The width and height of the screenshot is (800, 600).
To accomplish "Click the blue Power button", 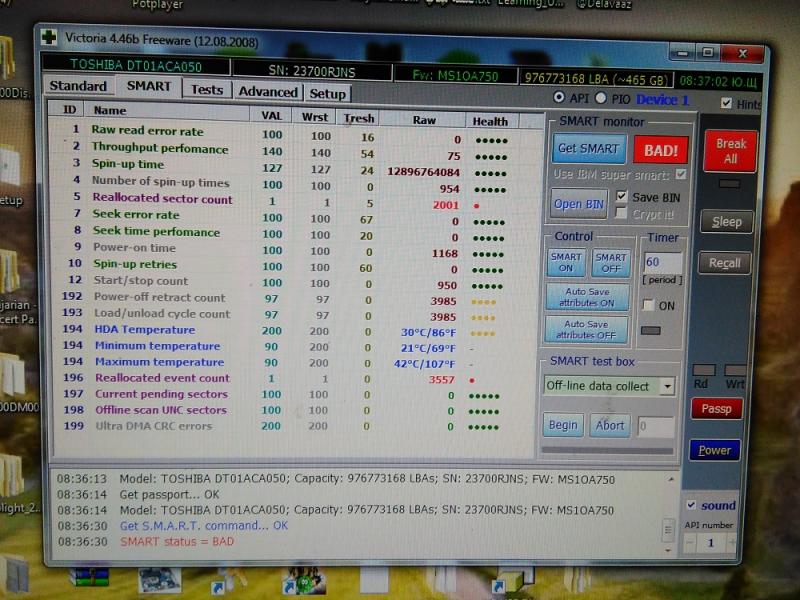I will point(714,450).
